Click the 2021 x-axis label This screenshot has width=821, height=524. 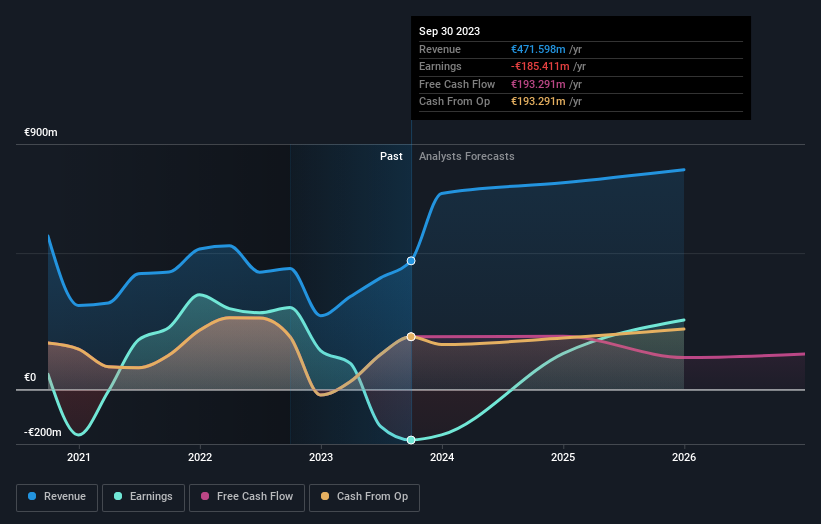point(79,458)
